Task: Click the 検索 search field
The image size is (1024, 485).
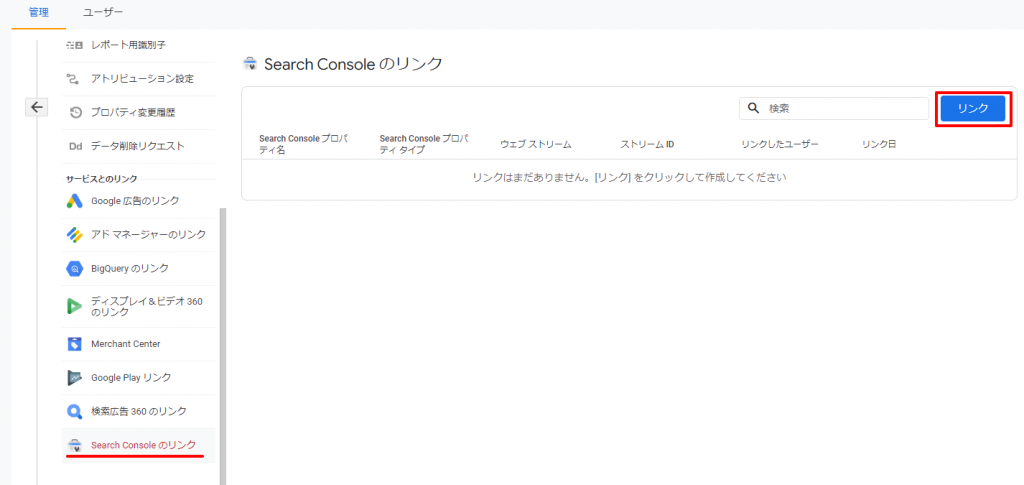Action: (x=834, y=109)
